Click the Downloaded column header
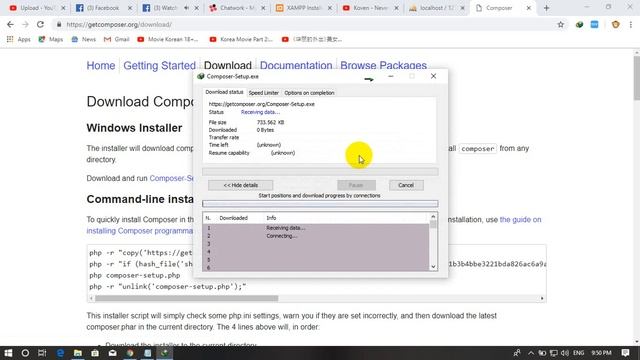 click(x=233, y=218)
